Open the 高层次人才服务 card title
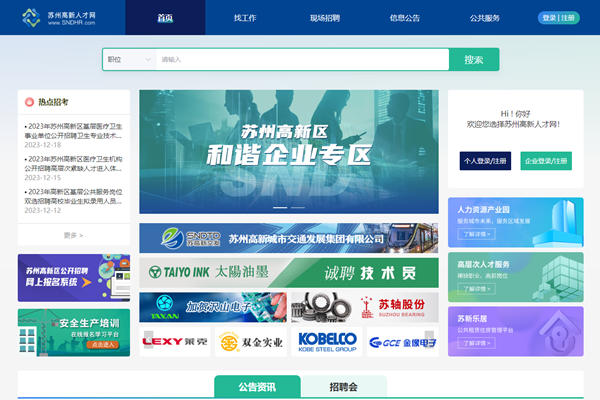Image resolution: width=600 pixels, height=400 pixels. [x=483, y=264]
